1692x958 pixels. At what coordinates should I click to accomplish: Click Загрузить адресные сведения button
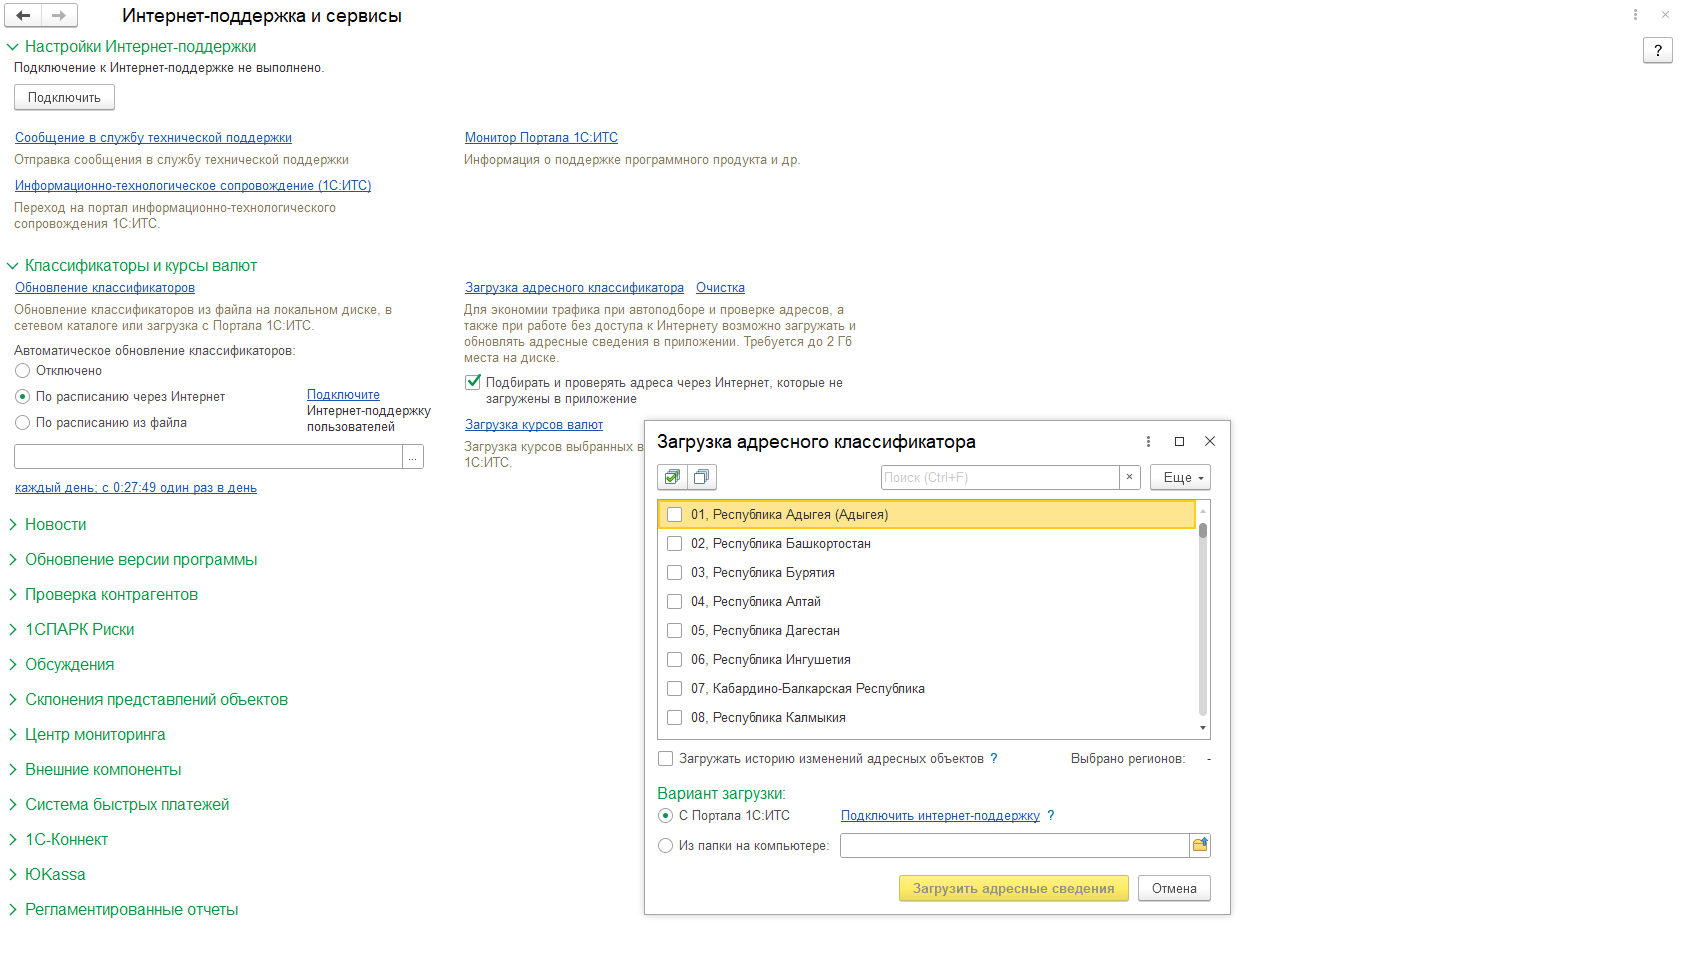pos(1013,888)
